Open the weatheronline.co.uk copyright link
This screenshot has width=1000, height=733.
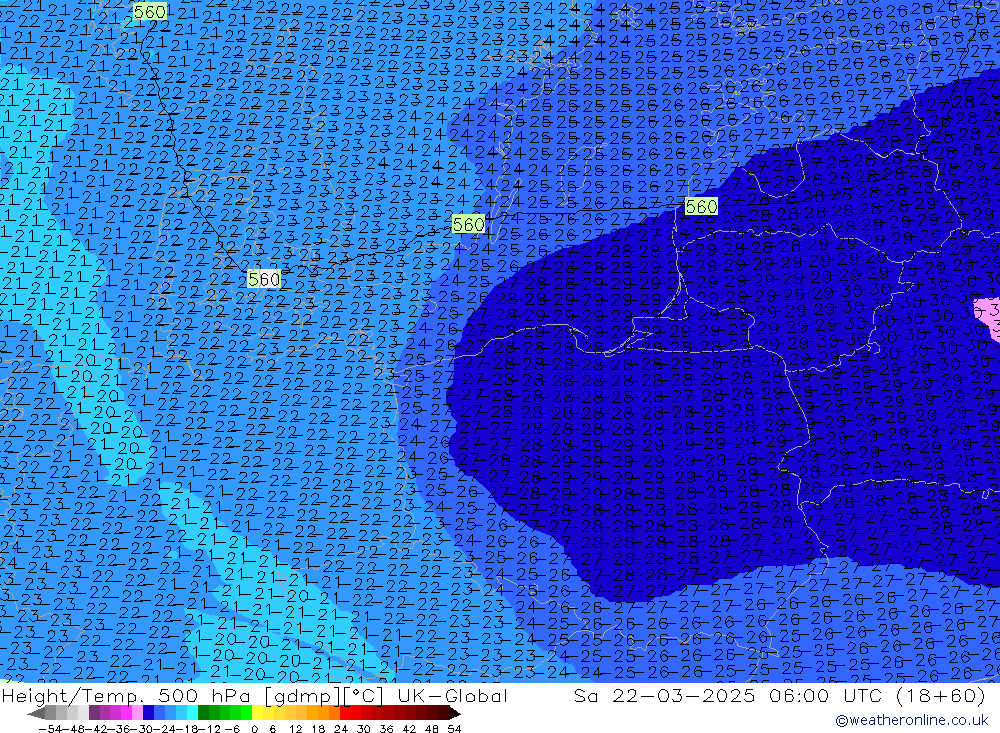[x=911, y=720]
